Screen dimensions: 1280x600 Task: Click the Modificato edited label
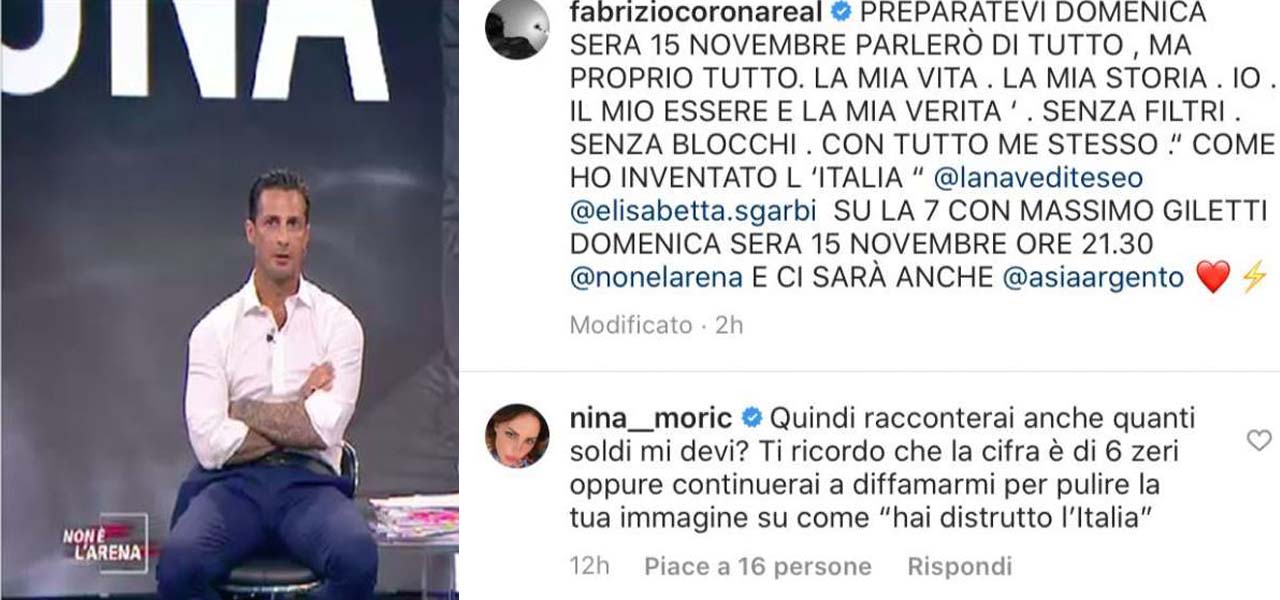[631, 325]
